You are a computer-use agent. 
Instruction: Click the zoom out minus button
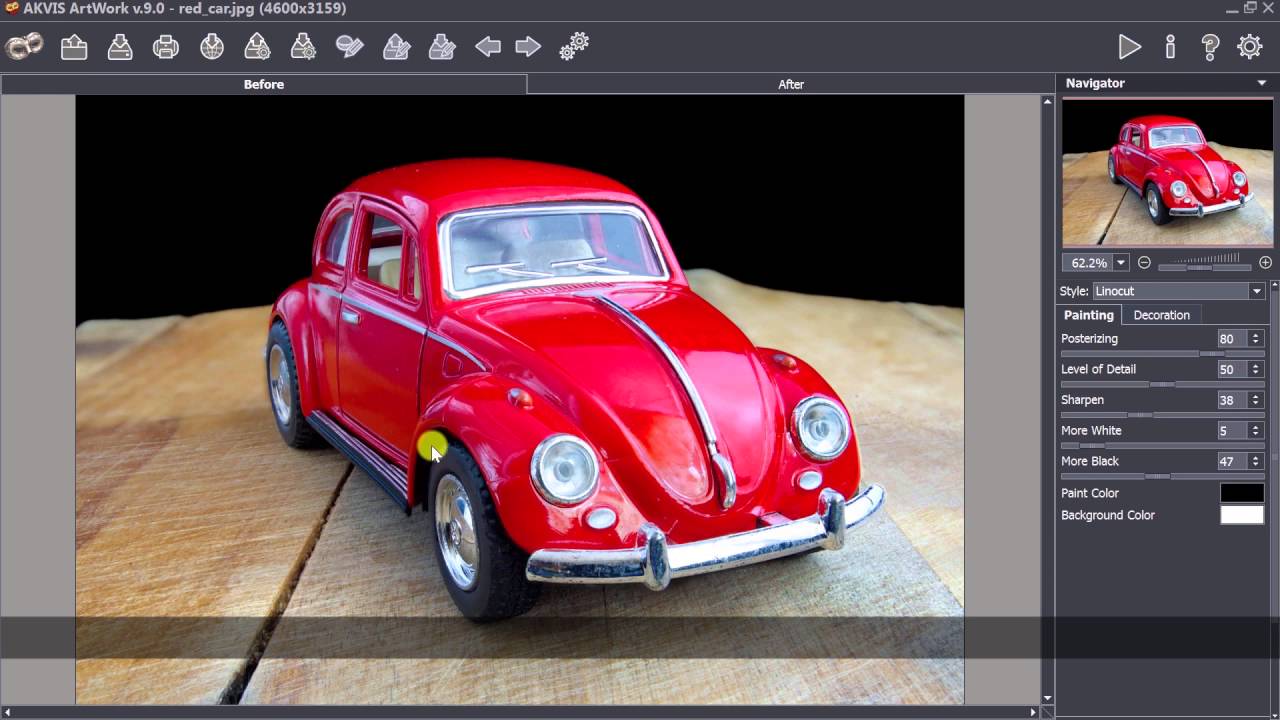pos(1144,263)
